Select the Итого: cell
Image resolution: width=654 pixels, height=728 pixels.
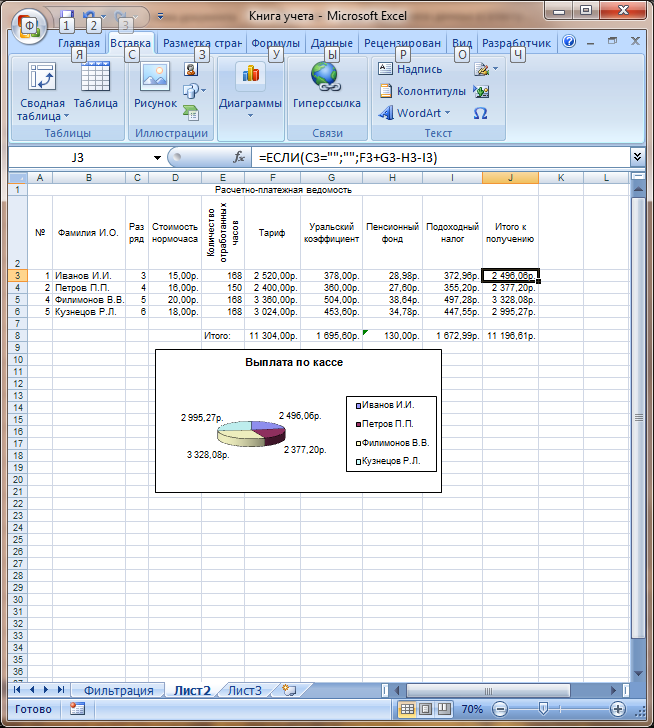point(223,335)
